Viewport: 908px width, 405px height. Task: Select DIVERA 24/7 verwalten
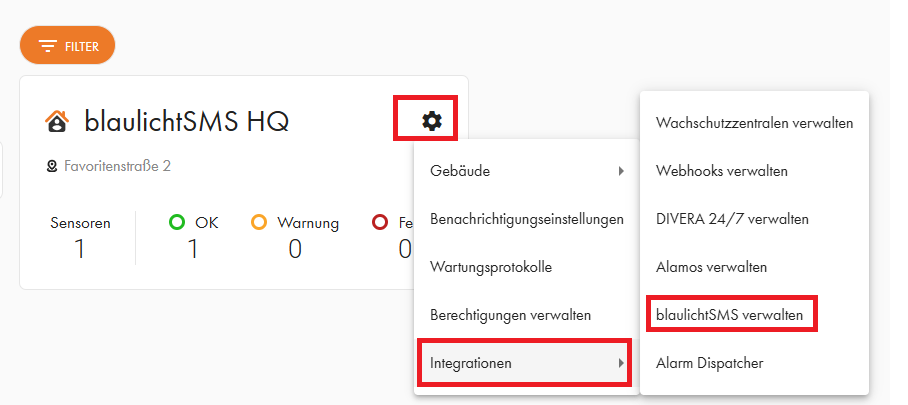(x=754, y=219)
